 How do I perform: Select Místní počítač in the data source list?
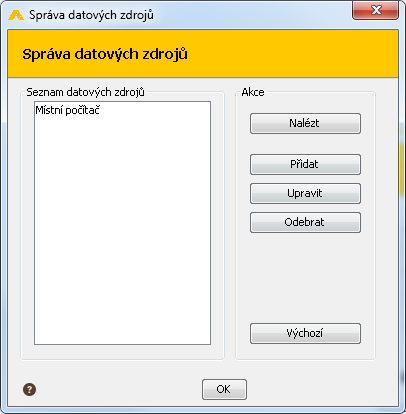(68, 110)
